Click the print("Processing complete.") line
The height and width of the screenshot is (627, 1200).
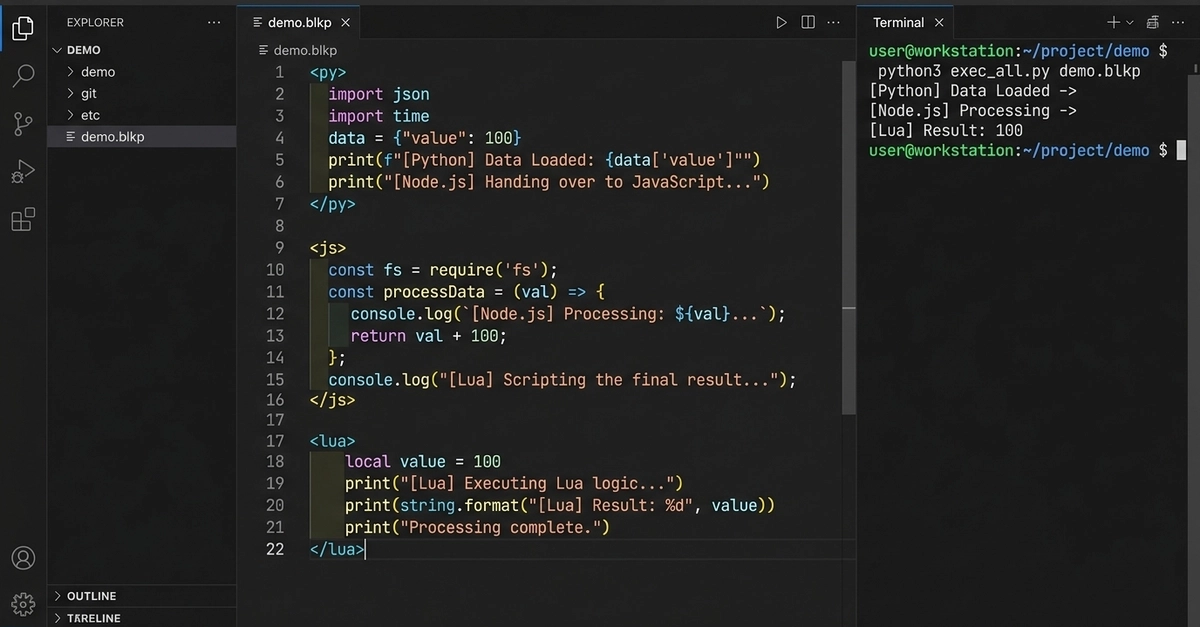tap(477, 527)
